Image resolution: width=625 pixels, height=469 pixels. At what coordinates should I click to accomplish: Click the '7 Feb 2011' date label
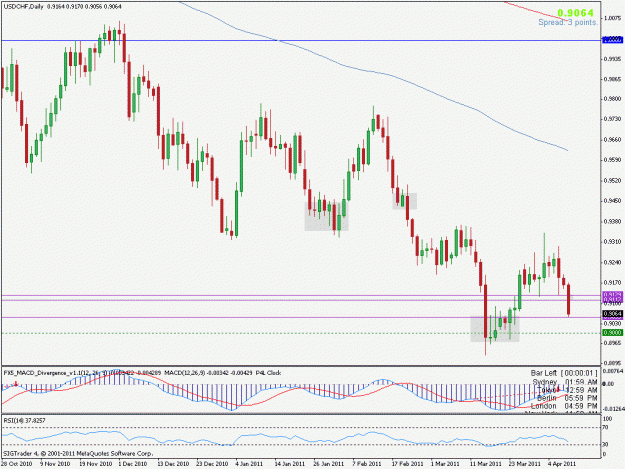[x=367, y=464]
